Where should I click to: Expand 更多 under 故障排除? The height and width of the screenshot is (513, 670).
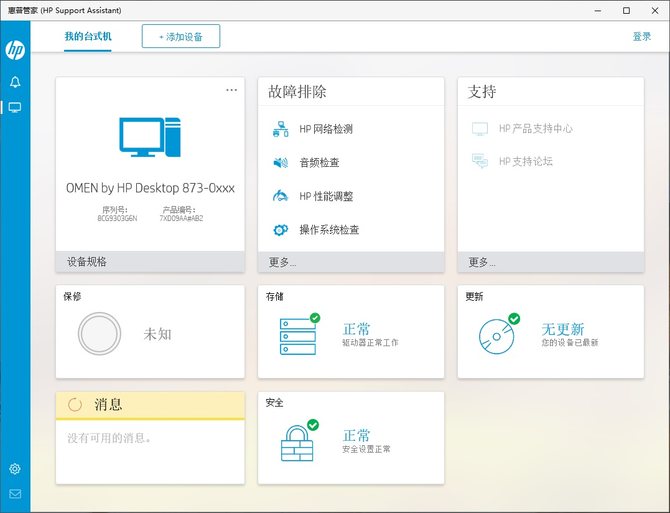coord(283,262)
